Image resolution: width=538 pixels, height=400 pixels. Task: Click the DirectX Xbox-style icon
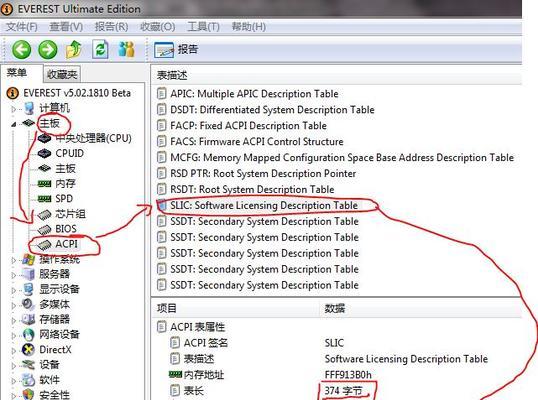tap(28, 350)
